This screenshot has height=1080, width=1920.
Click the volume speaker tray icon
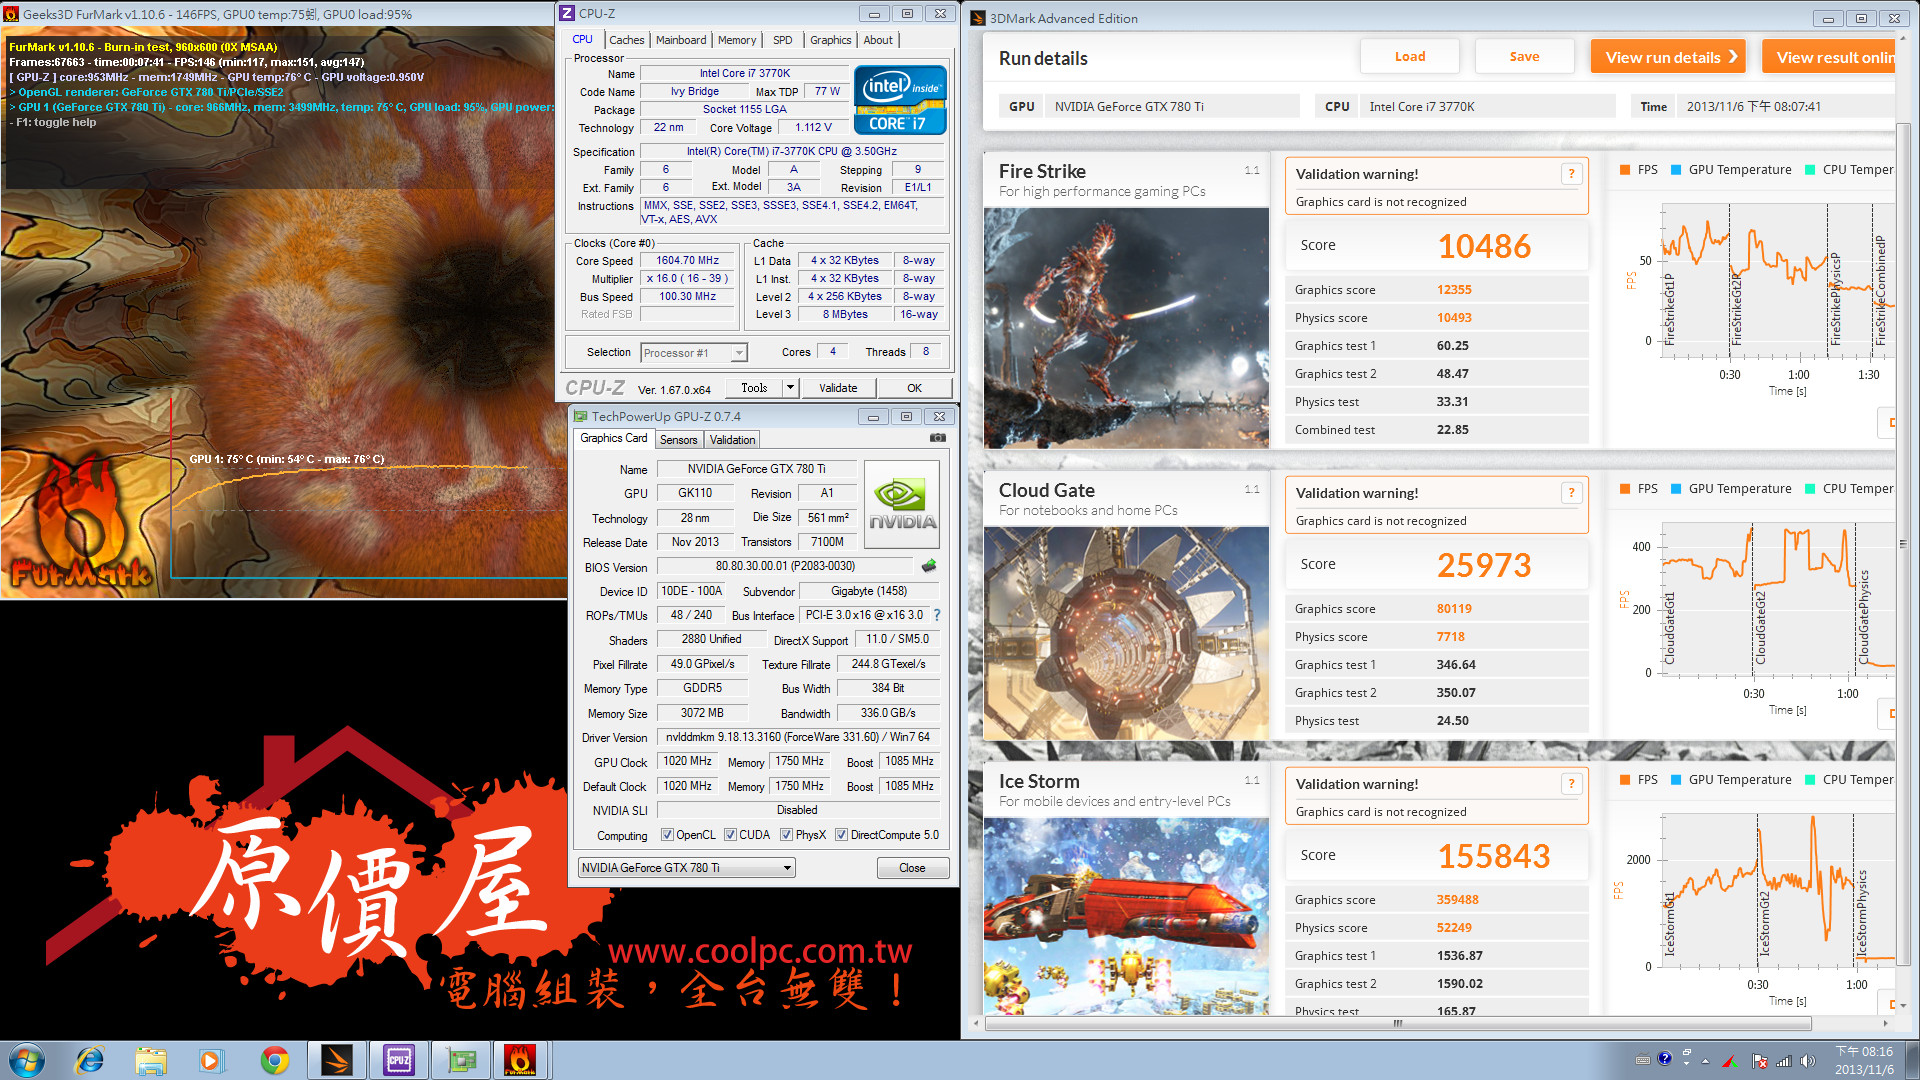pyautogui.click(x=1807, y=1061)
